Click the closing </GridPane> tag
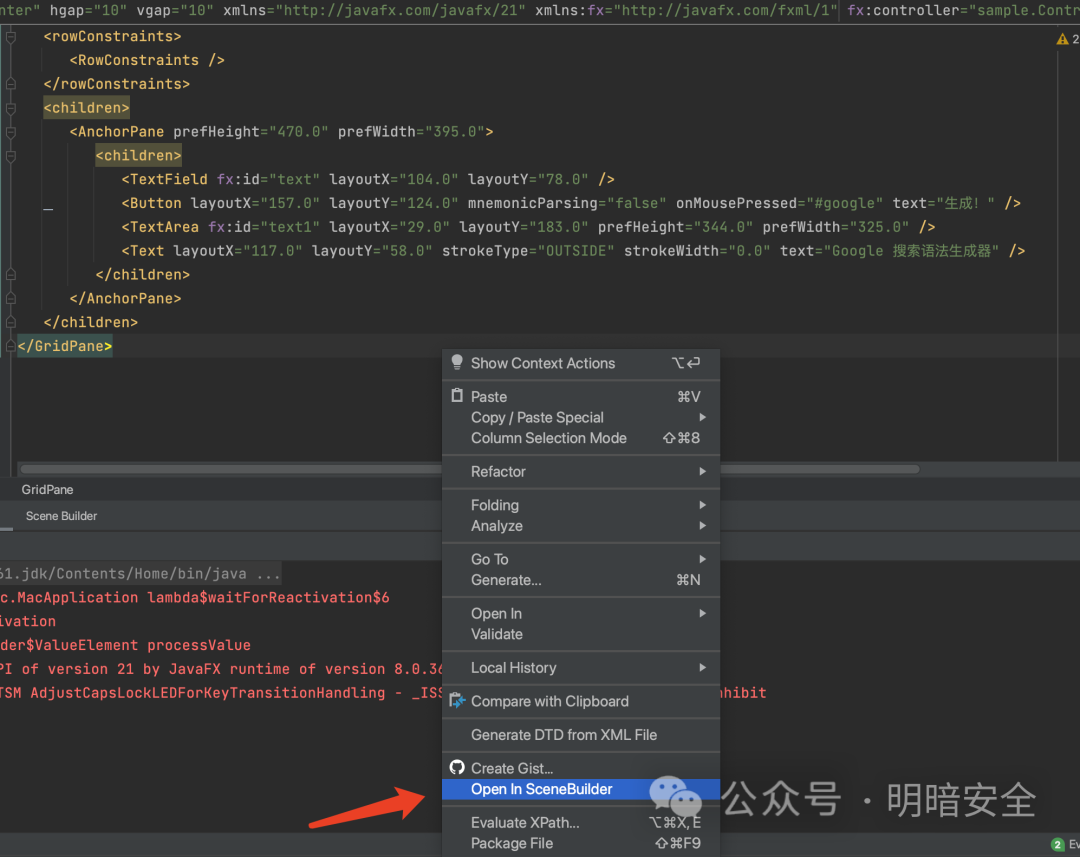The image size is (1080, 857). pos(65,346)
